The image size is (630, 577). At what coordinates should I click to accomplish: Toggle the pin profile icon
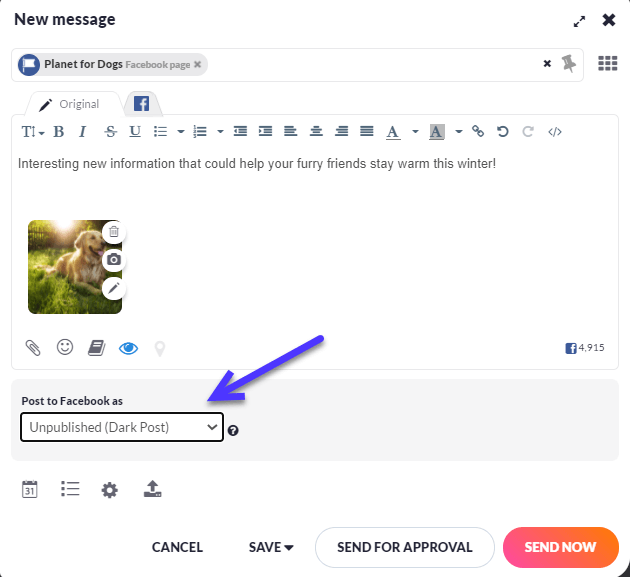coord(570,63)
